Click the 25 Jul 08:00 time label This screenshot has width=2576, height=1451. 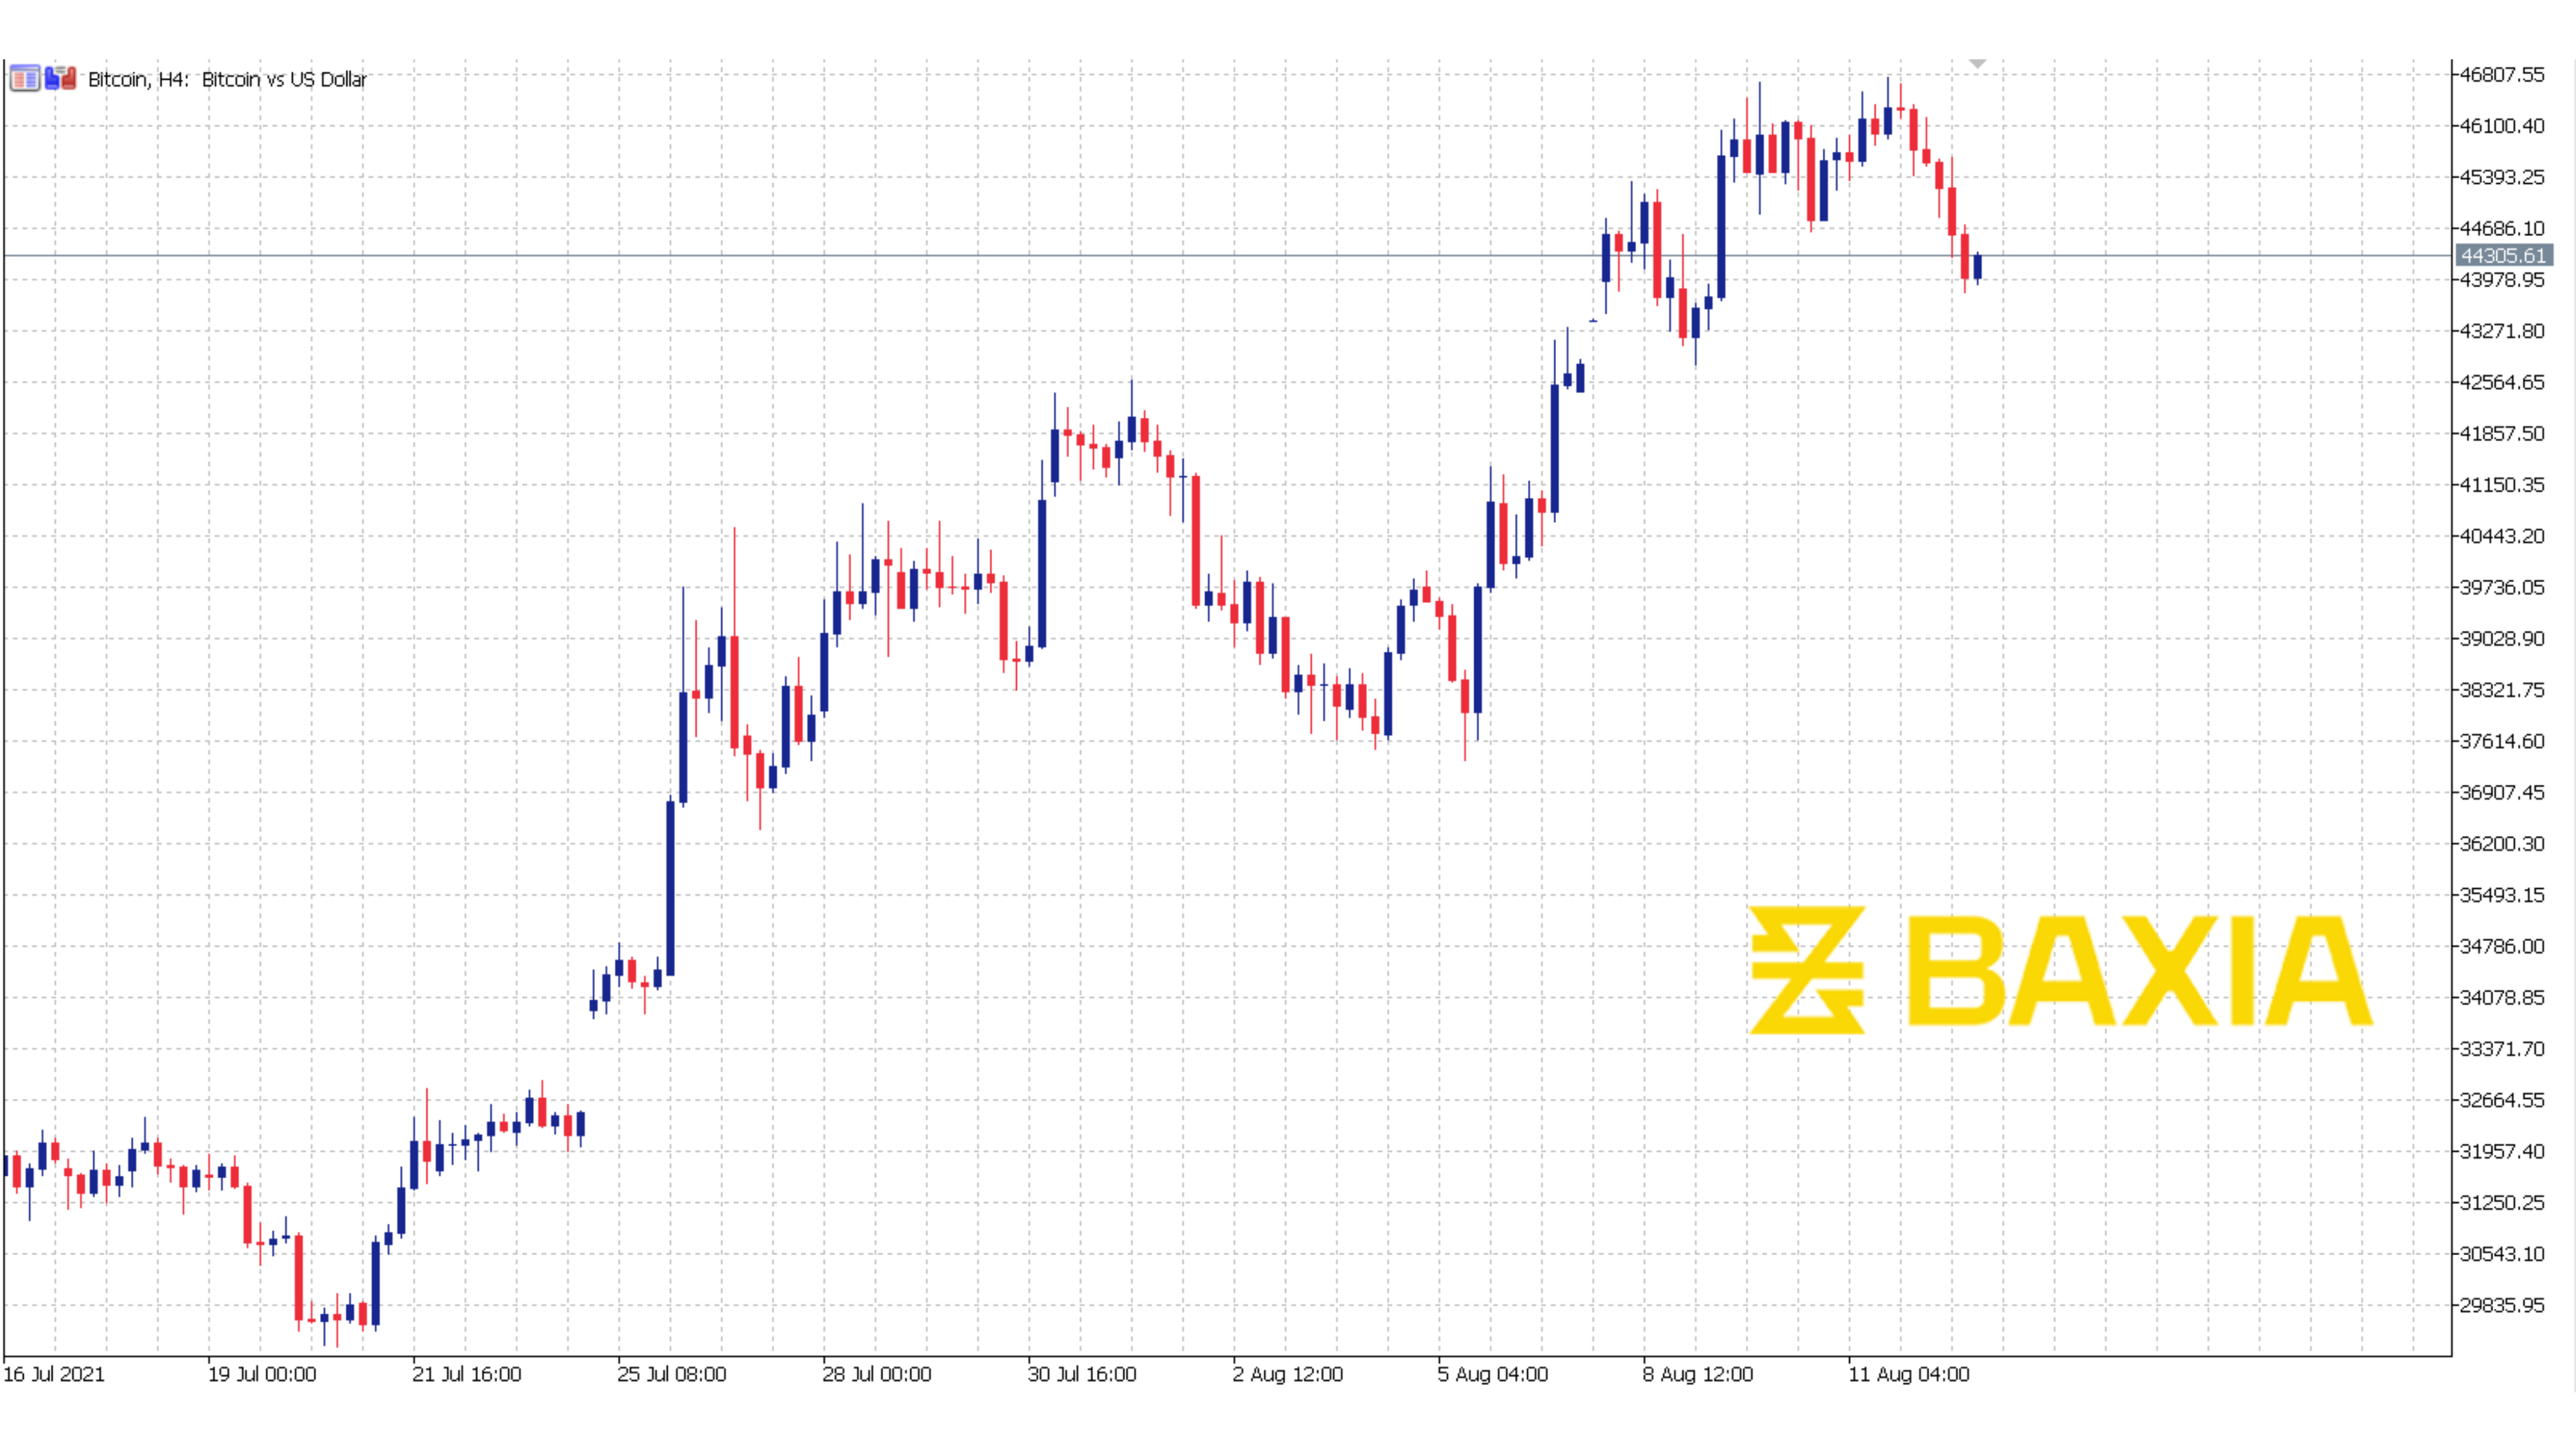pos(672,1374)
